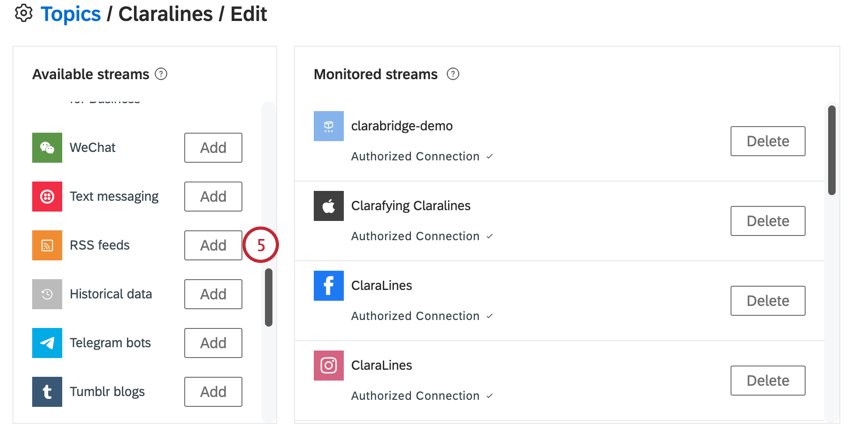This screenshot has height=425, width=850.
Task: Click the Tumblr blogs icon
Action: [x=47, y=391]
